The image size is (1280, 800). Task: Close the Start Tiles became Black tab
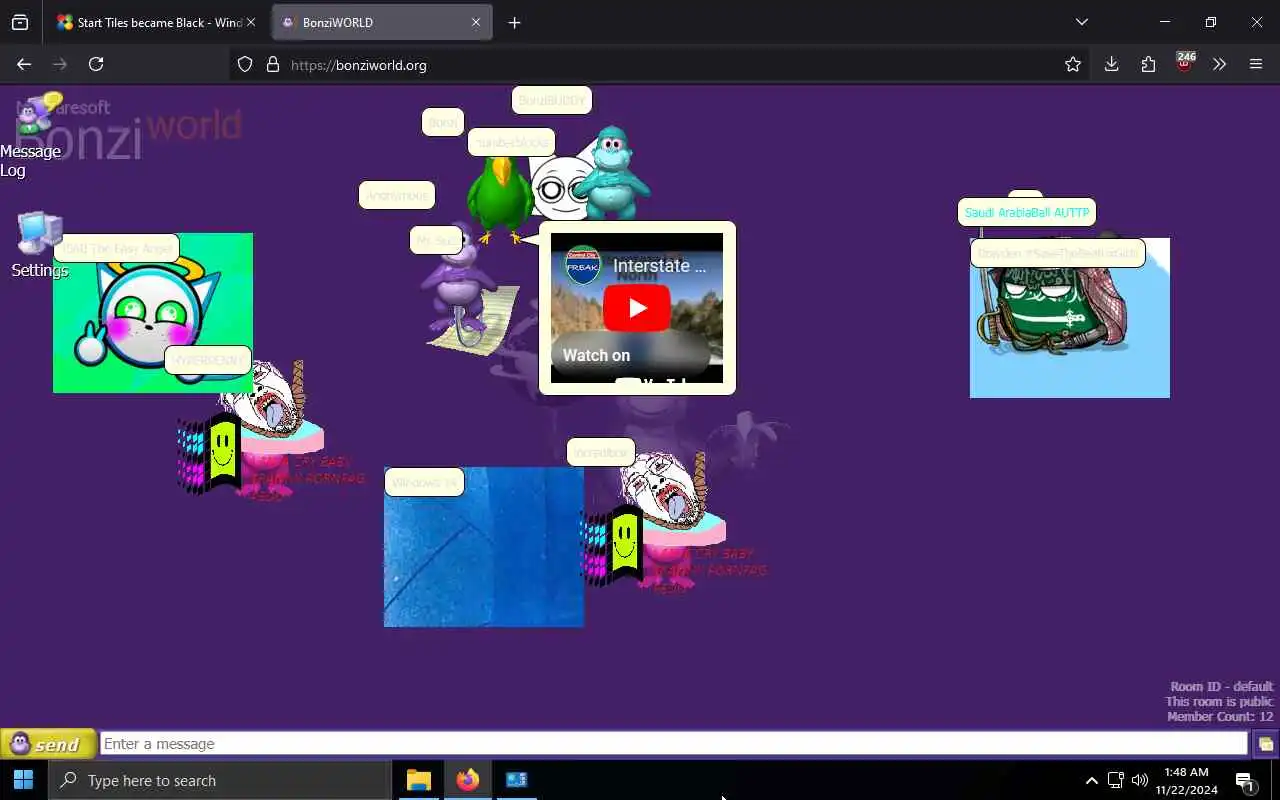(x=251, y=22)
